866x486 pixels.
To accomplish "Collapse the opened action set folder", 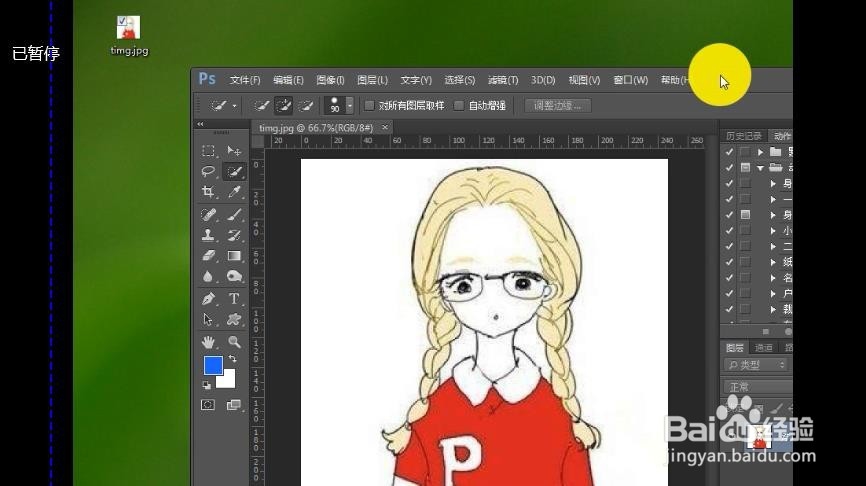I will [761, 167].
